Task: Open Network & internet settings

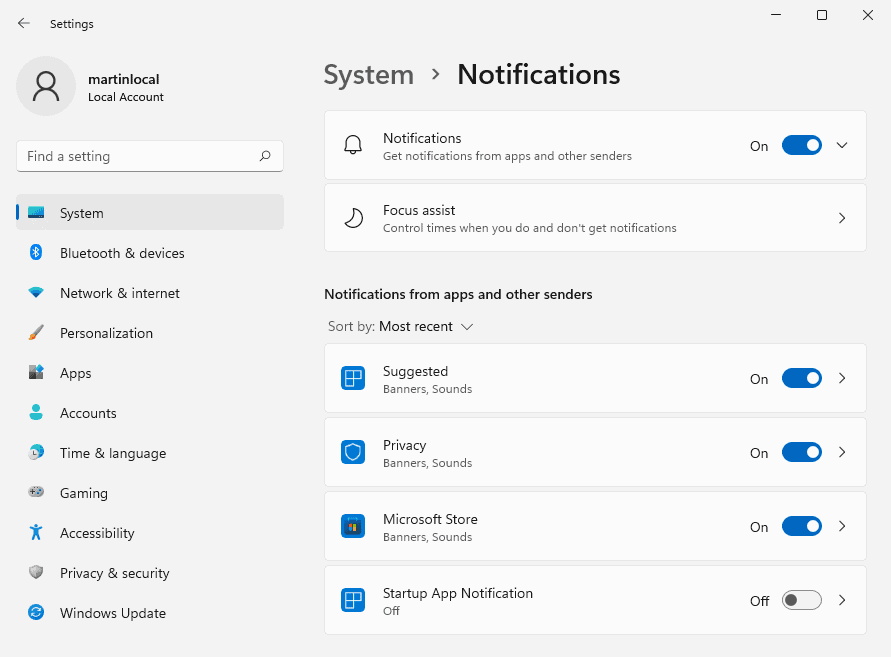Action: [x=150, y=293]
